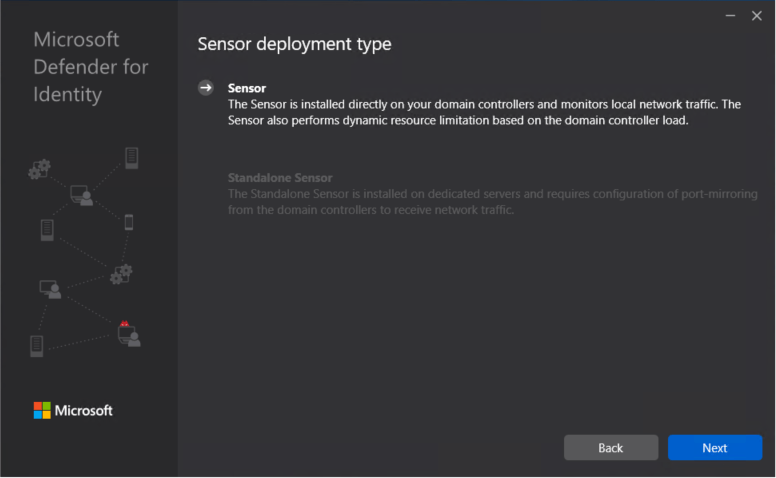The width and height of the screenshot is (776, 478).
Task: Click the Sensor deployment type heading
Action: (294, 44)
